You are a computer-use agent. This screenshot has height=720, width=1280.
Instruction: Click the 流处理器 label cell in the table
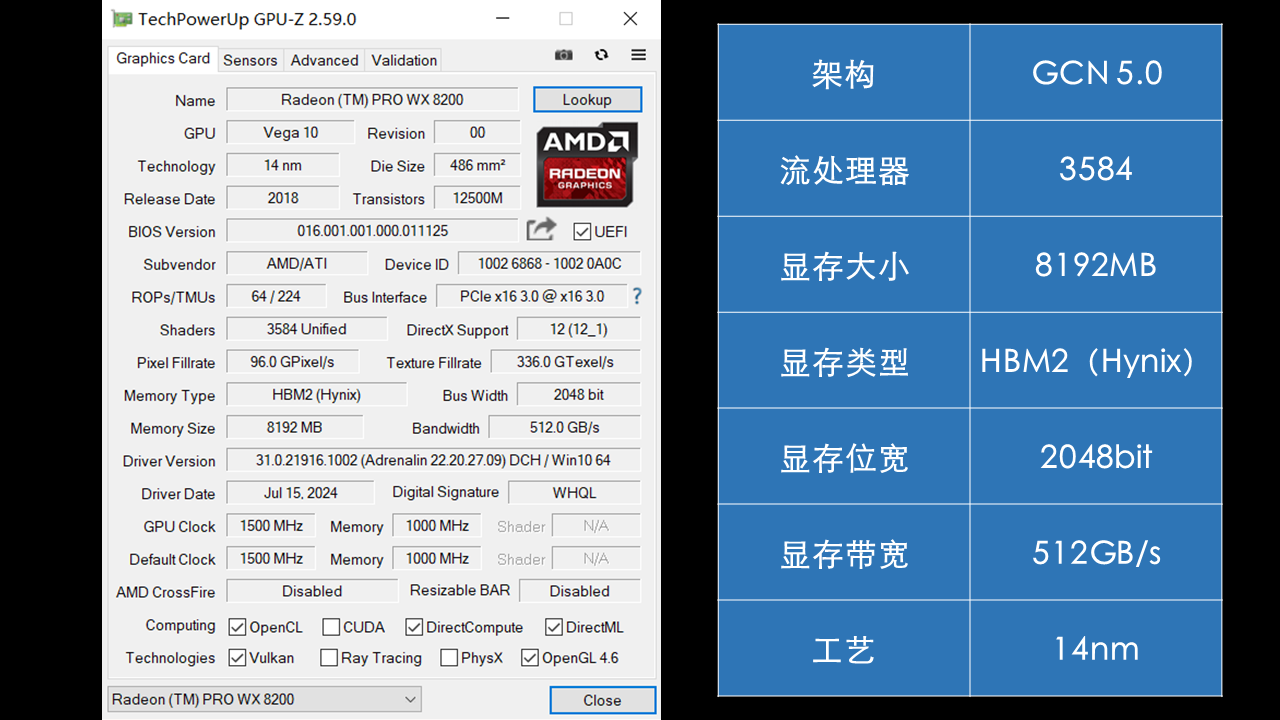[x=844, y=169]
